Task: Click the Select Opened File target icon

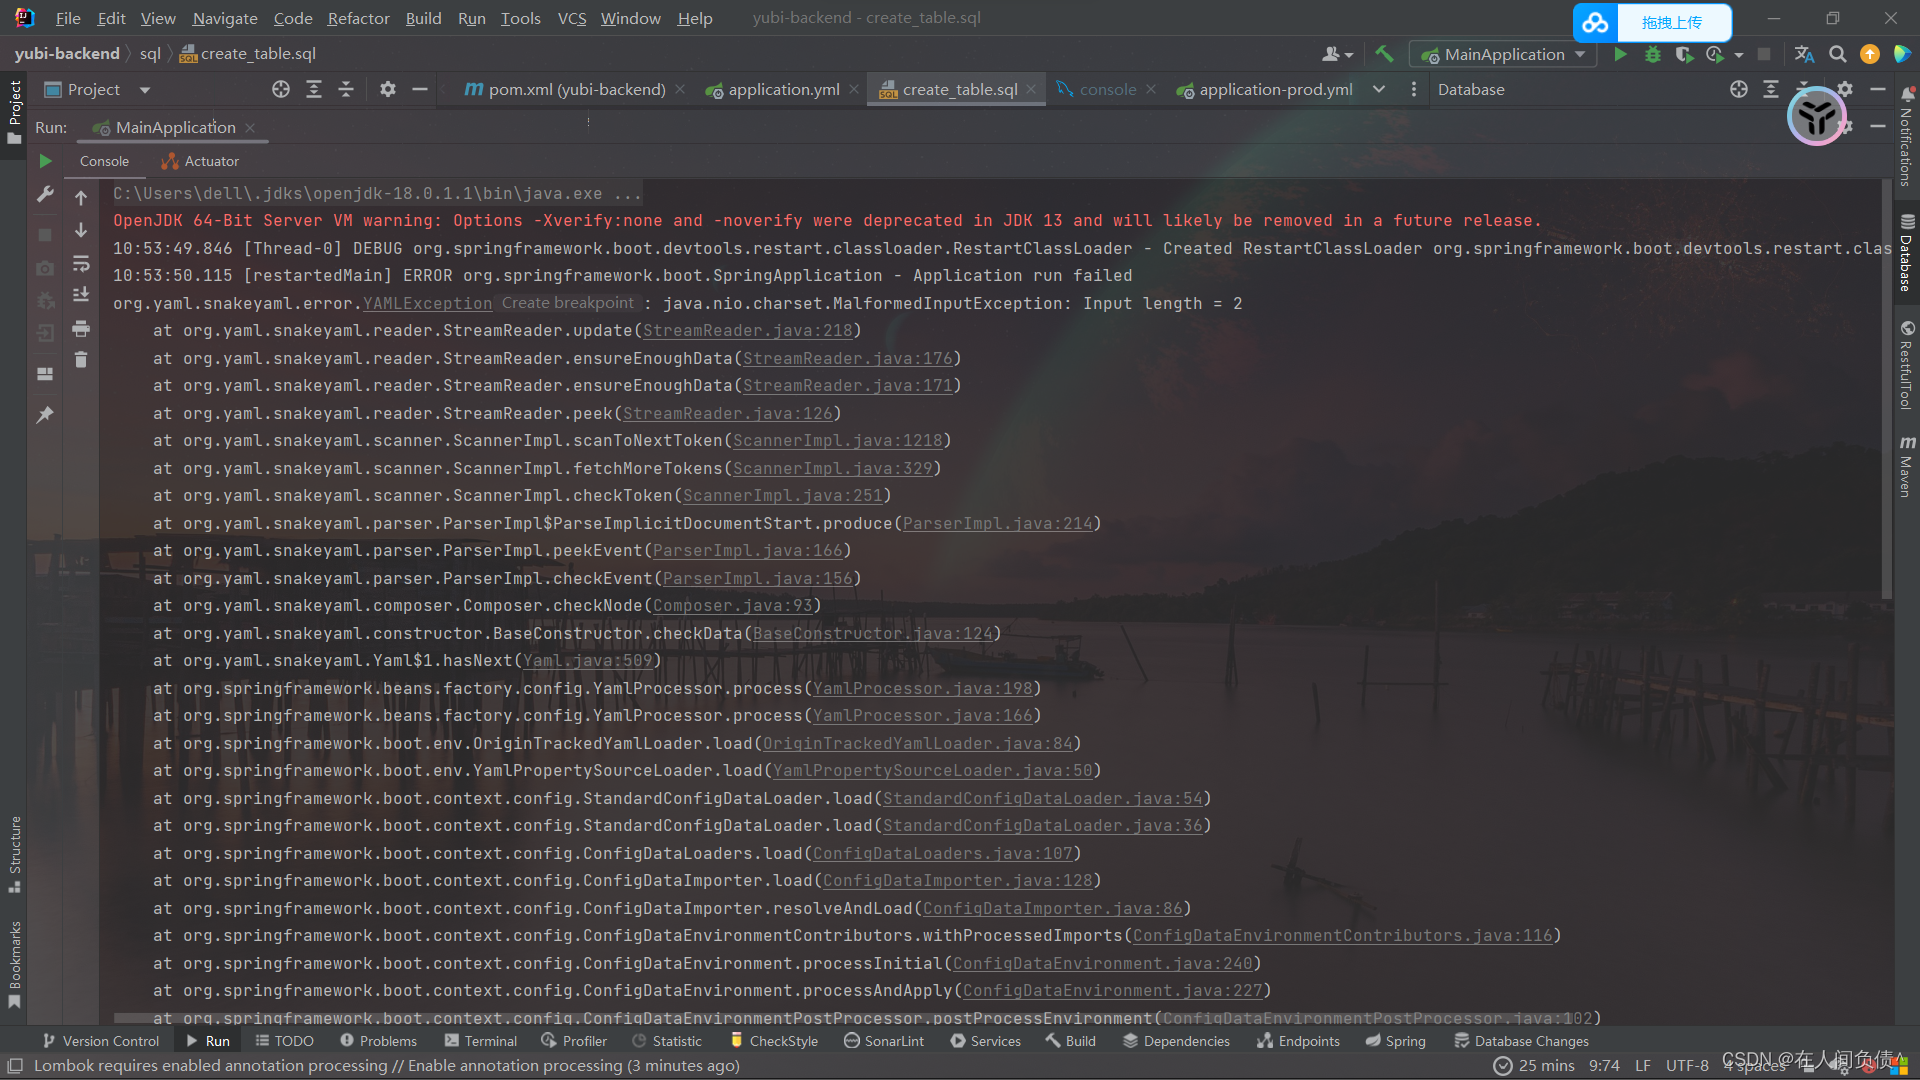Action: 281,90
